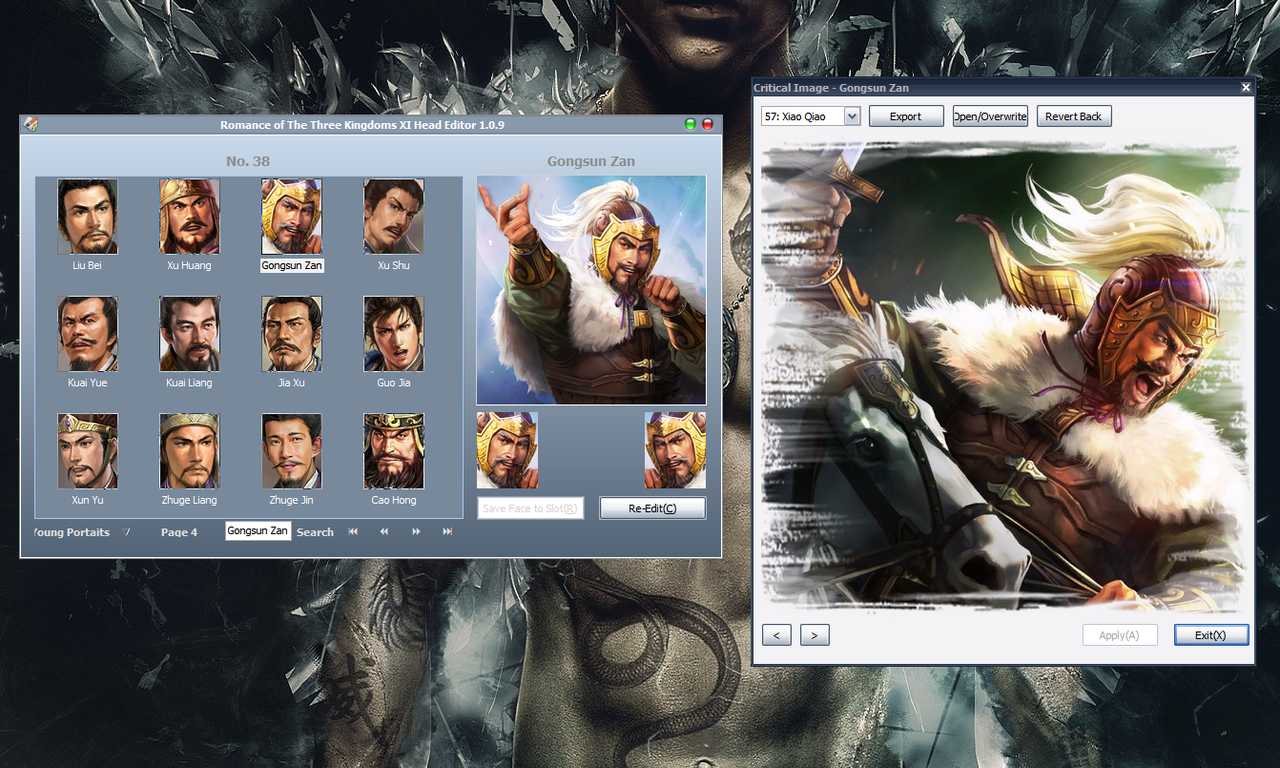Click the red button in Head Editor title bar
1280x768 pixels.
tap(708, 125)
